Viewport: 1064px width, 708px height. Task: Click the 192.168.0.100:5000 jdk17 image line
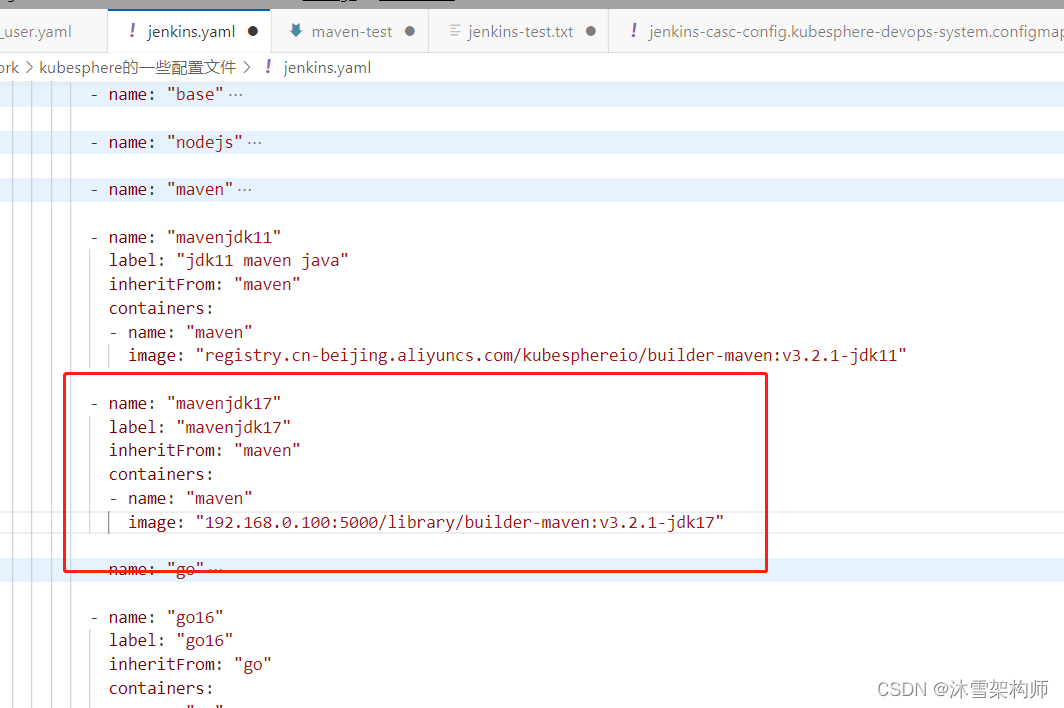click(426, 523)
